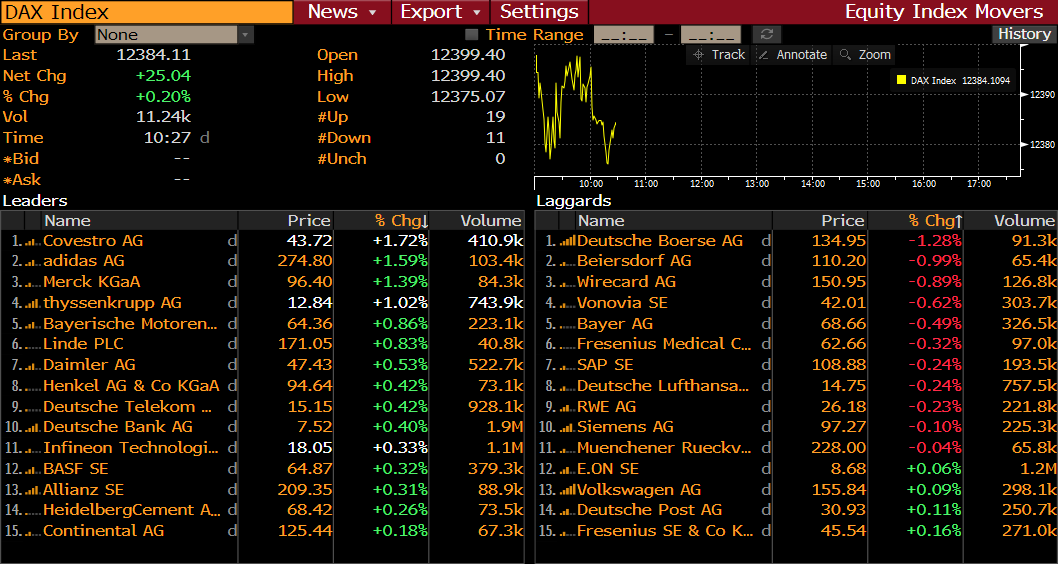
Task: Sort Laggards by % Chg column
Action: pyautogui.click(x=915, y=221)
